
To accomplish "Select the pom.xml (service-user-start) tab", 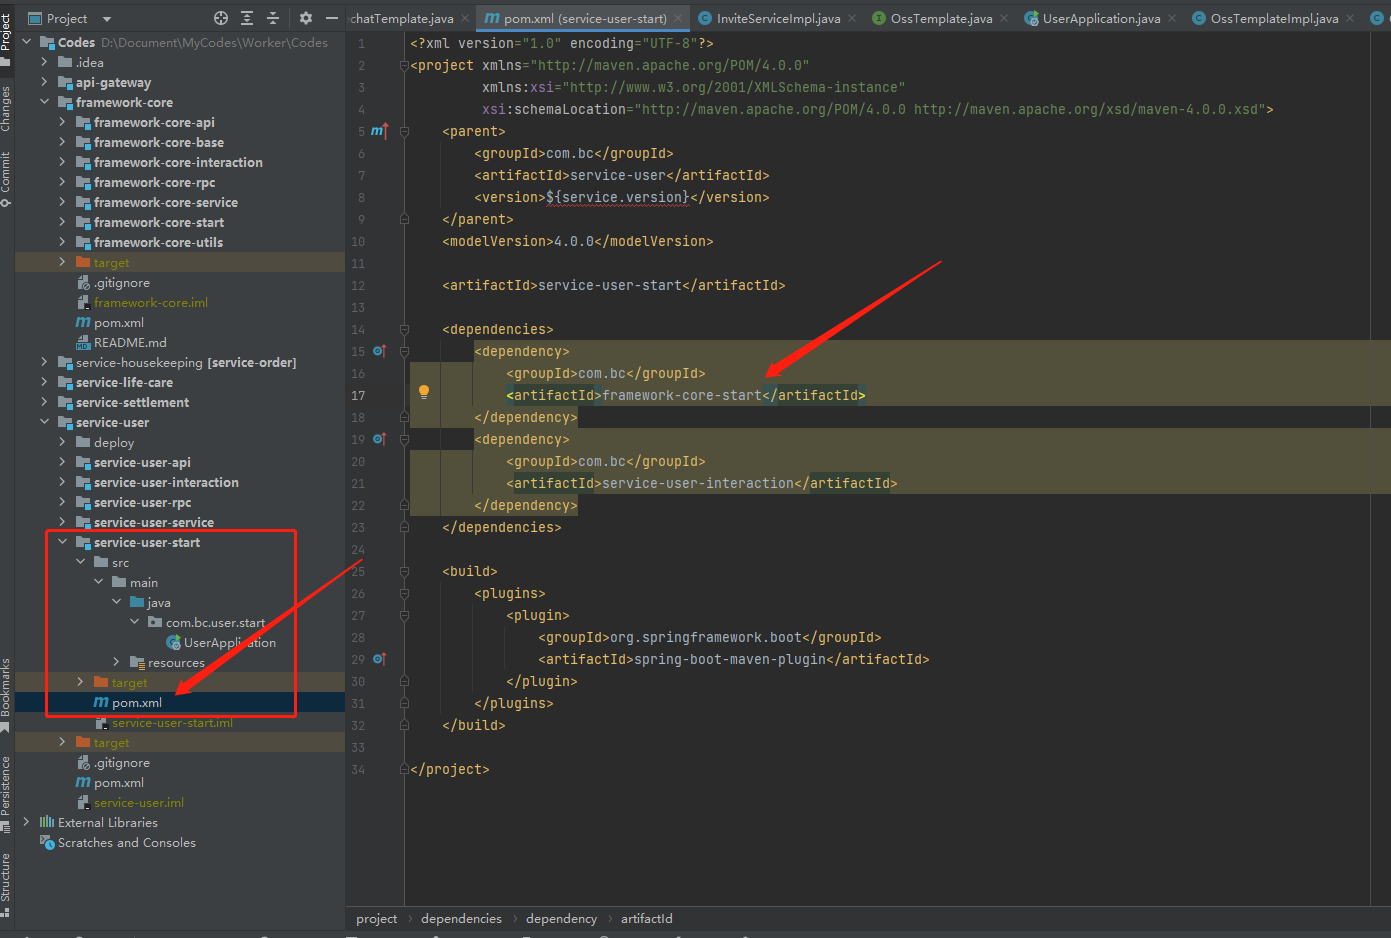I will click(585, 18).
